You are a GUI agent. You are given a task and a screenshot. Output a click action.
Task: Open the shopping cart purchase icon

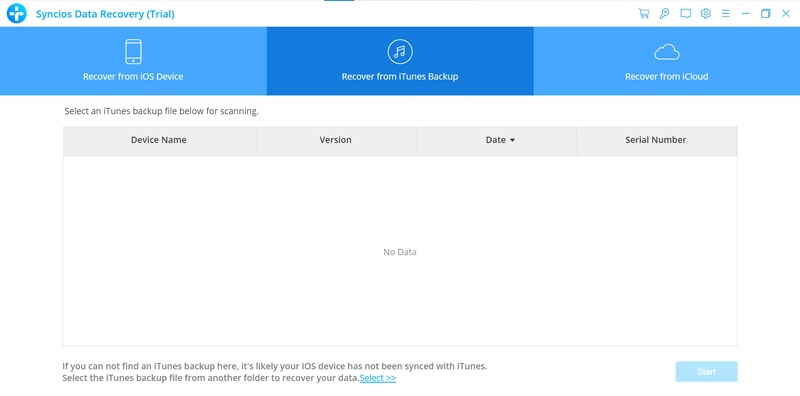(x=644, y=14)
